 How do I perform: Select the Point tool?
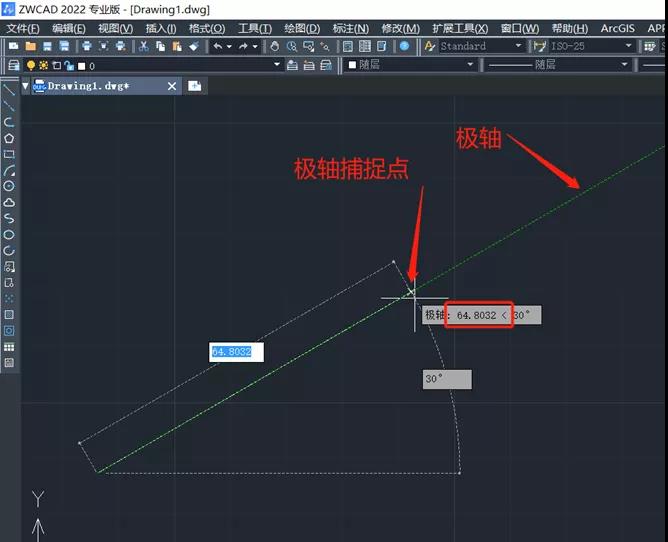coord(9,299)
